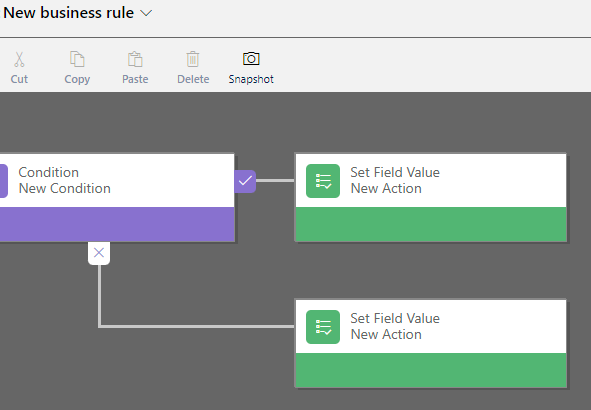Click the Copy icon in toolbar
This screenshot has width=591, height=410.
click(x=77, y=60)
